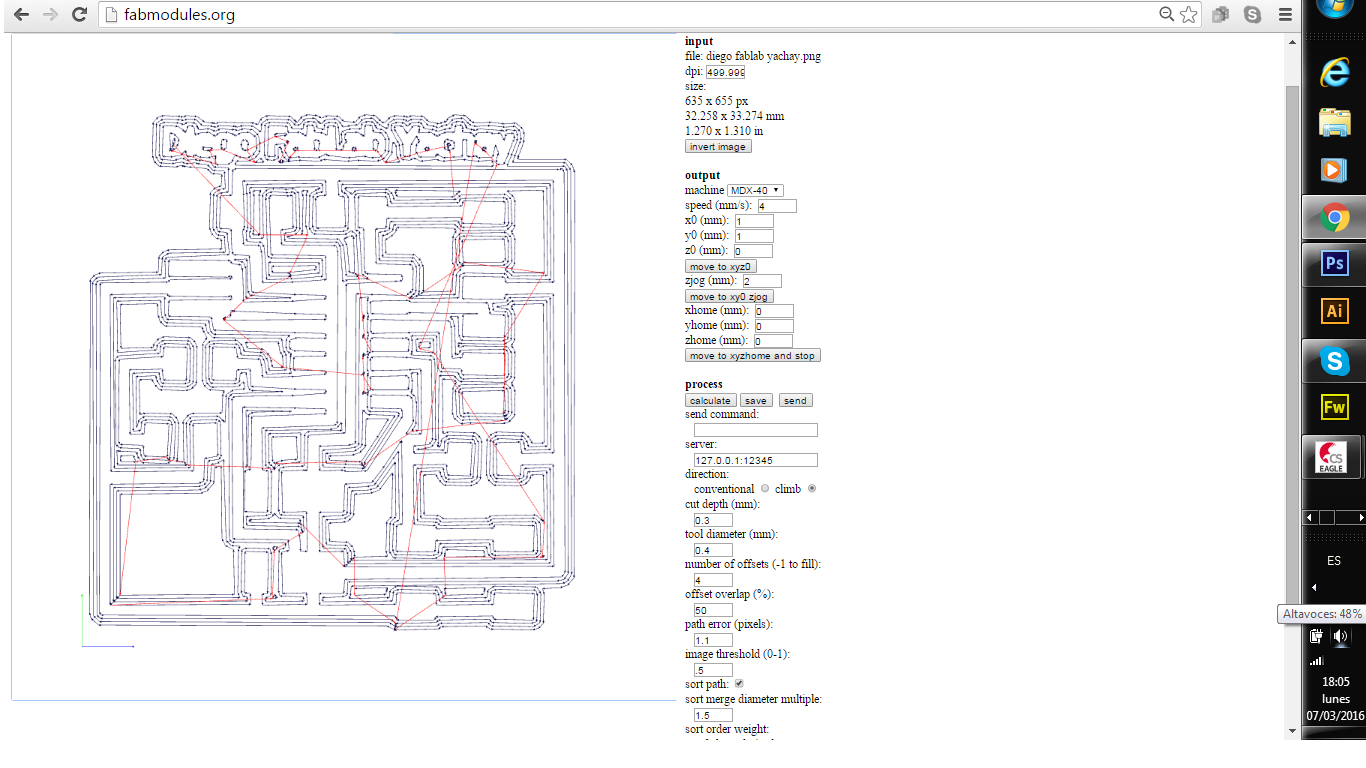Image resolution: width=1366 pixels, height=768 pixels.
Task: Open Adobe Illustrator from the taskbar
Action: pyautogui.click(x=1334, y=311)
